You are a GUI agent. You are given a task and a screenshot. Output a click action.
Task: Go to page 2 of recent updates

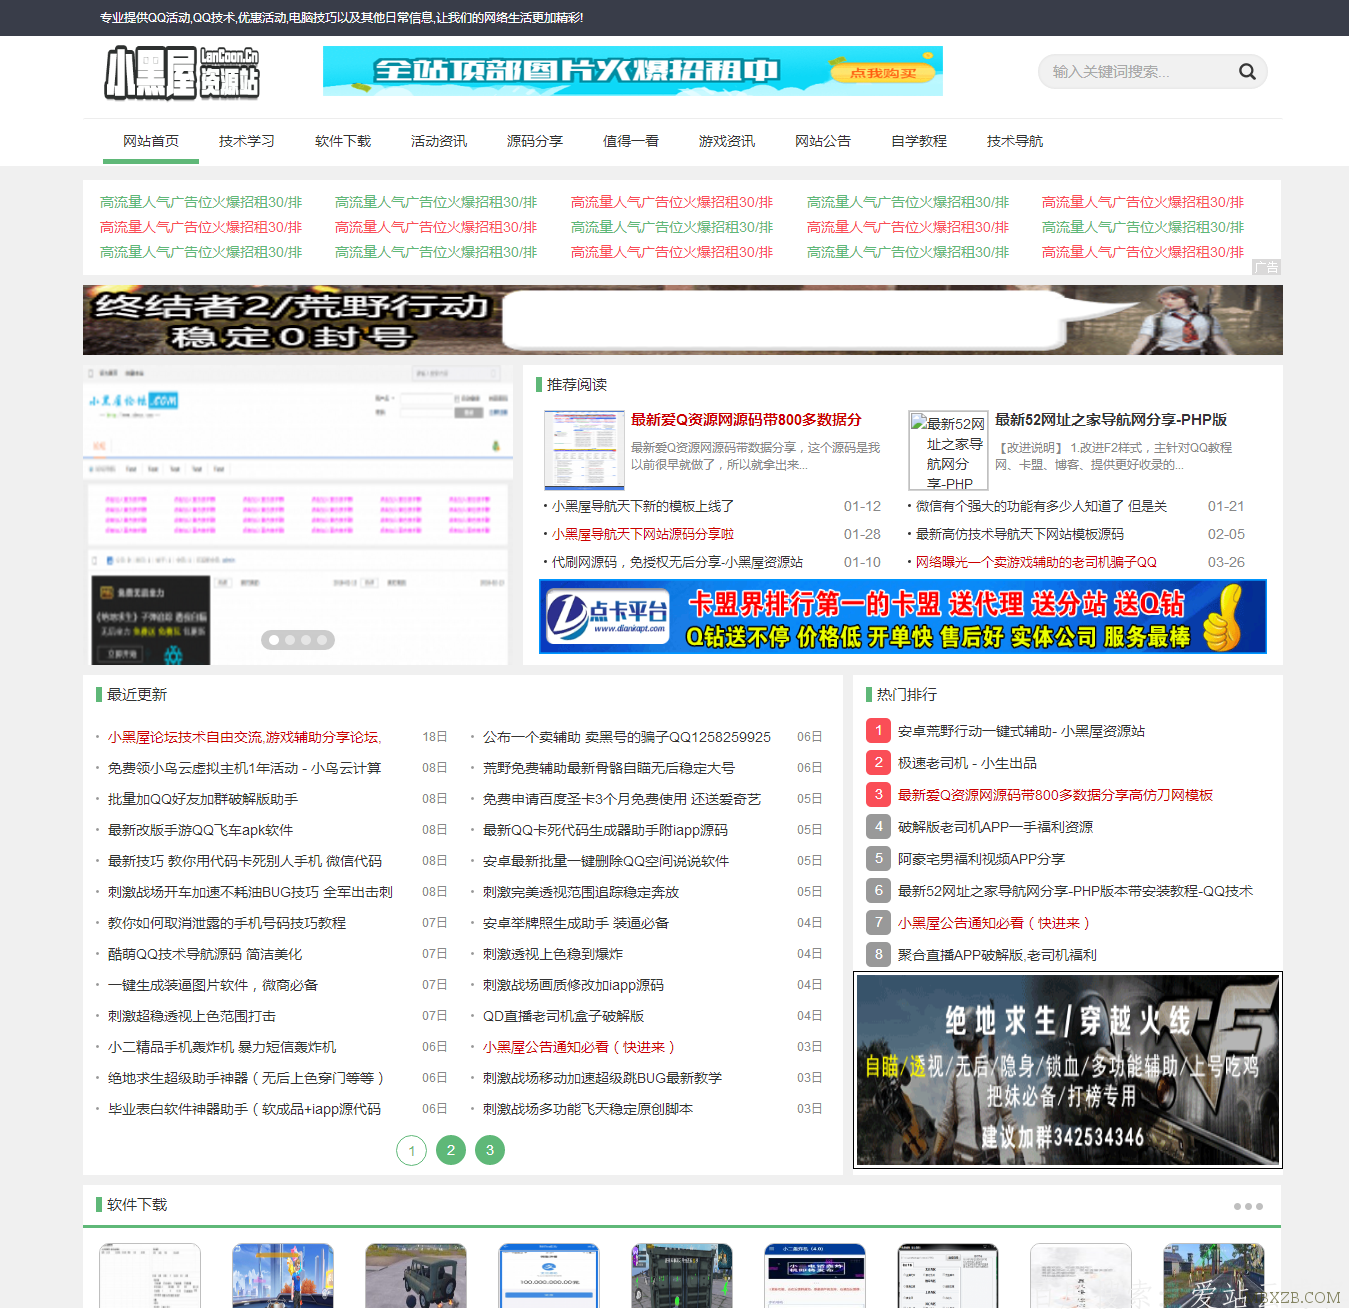[451, 1150]
